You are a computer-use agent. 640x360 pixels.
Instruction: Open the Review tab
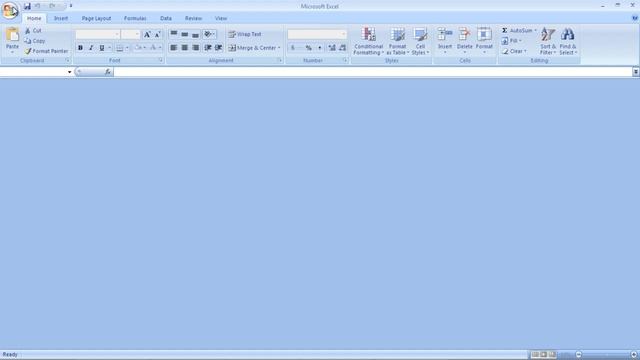pyautogui.click(x=193, y=18)
